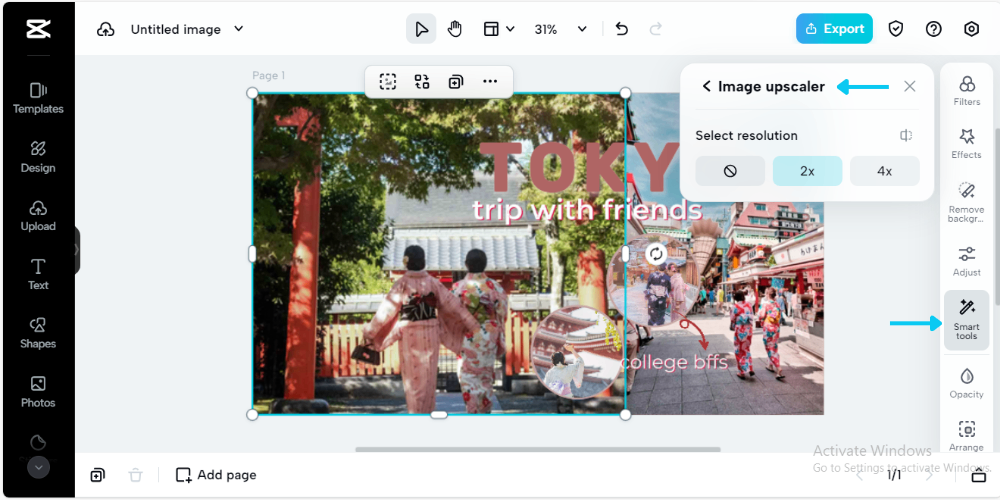Open the Upload panel
Screen dimensions: 1000x500
point(38,216)
